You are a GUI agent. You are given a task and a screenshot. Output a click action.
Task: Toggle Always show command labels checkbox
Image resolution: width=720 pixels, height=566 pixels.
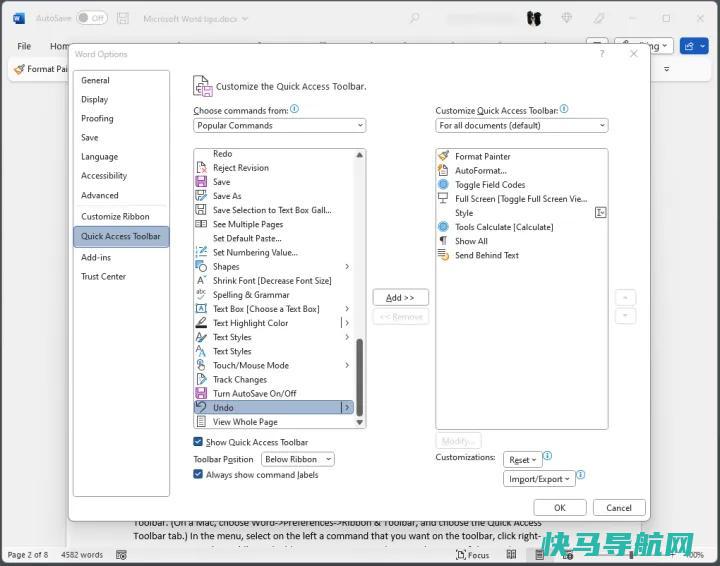[198, 474]
